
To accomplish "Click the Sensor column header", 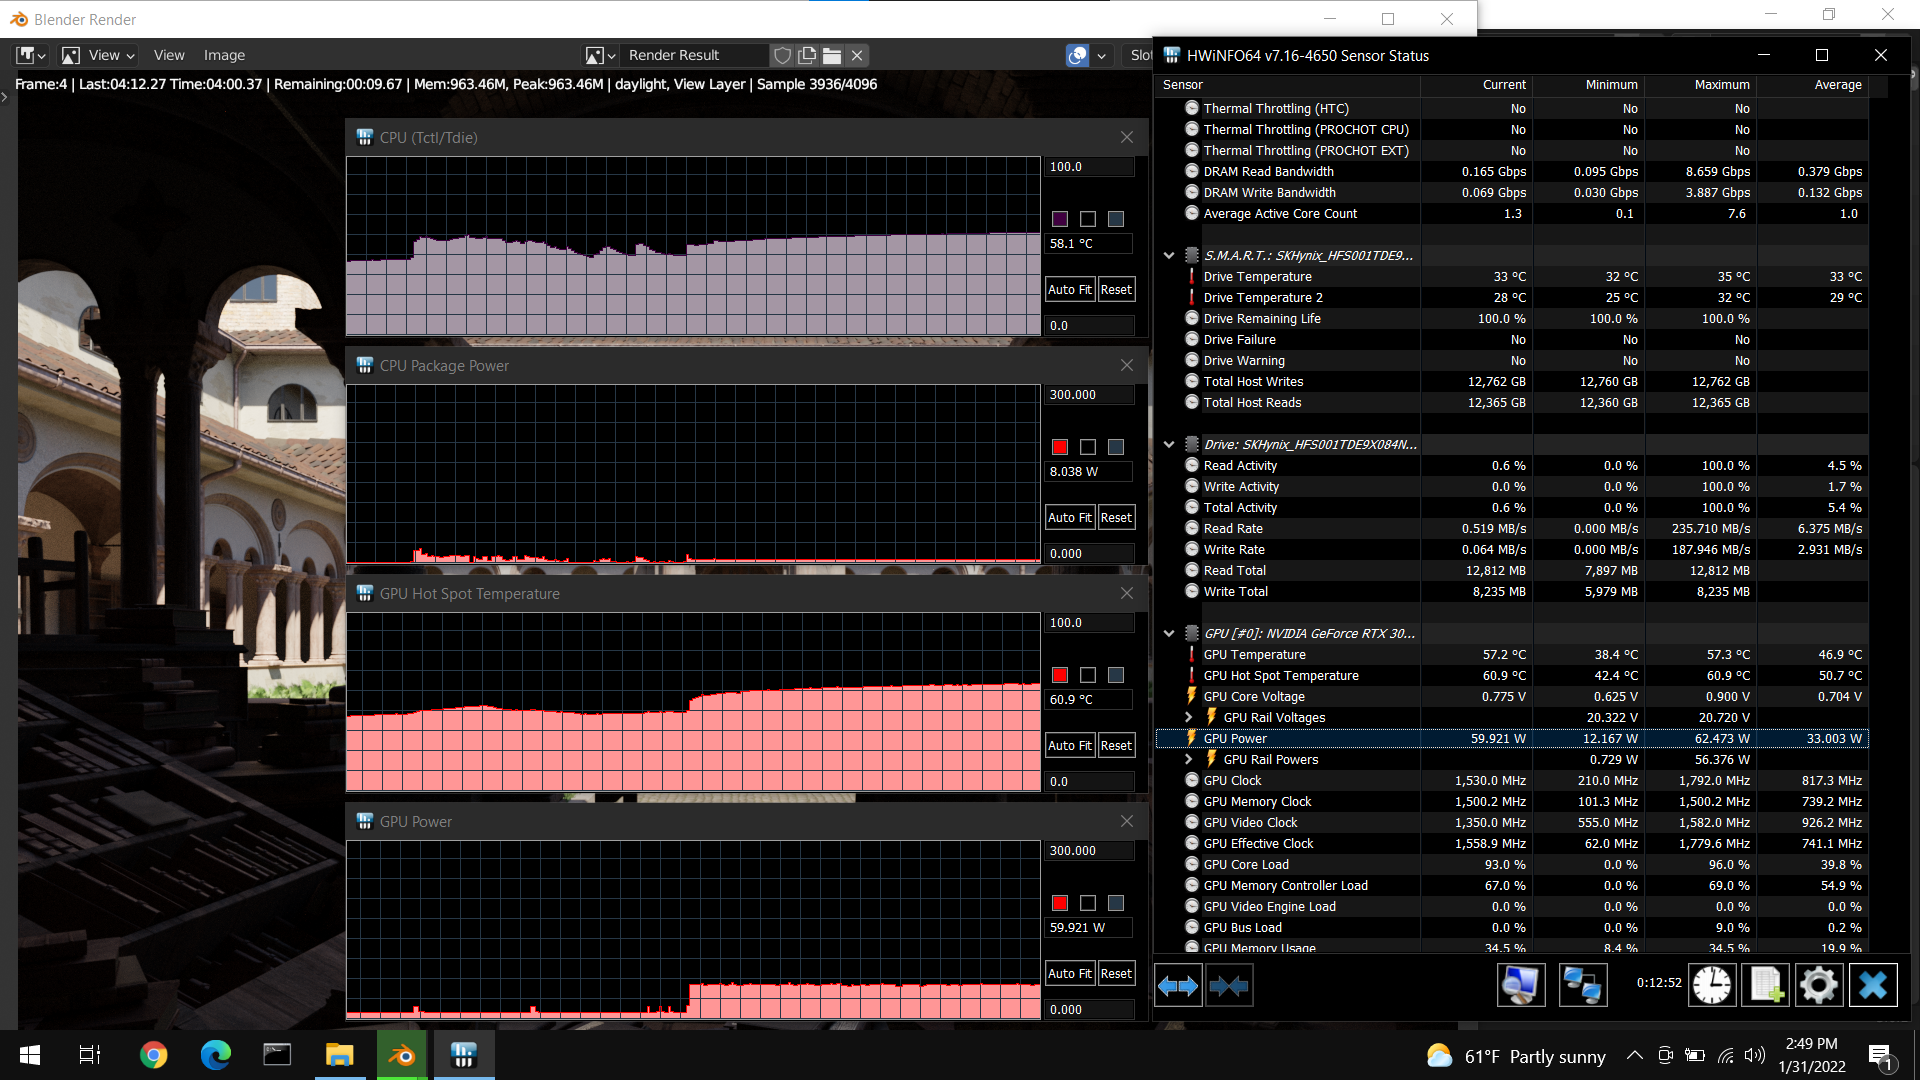I will coord(1288,85).
